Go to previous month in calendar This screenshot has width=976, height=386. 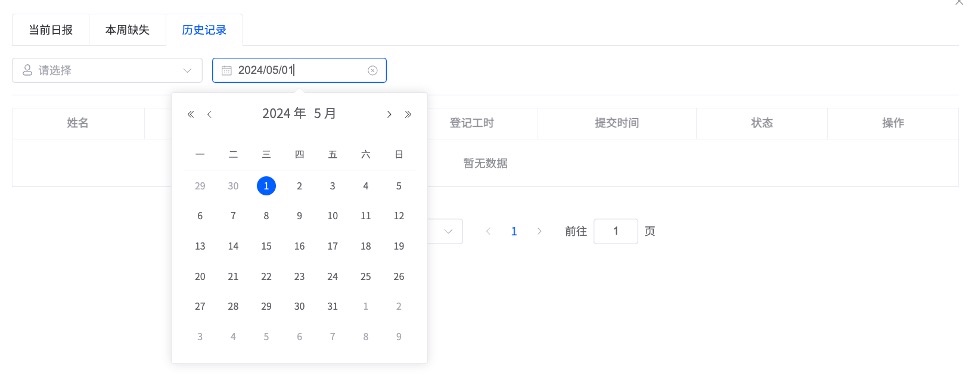pos(209,114)
